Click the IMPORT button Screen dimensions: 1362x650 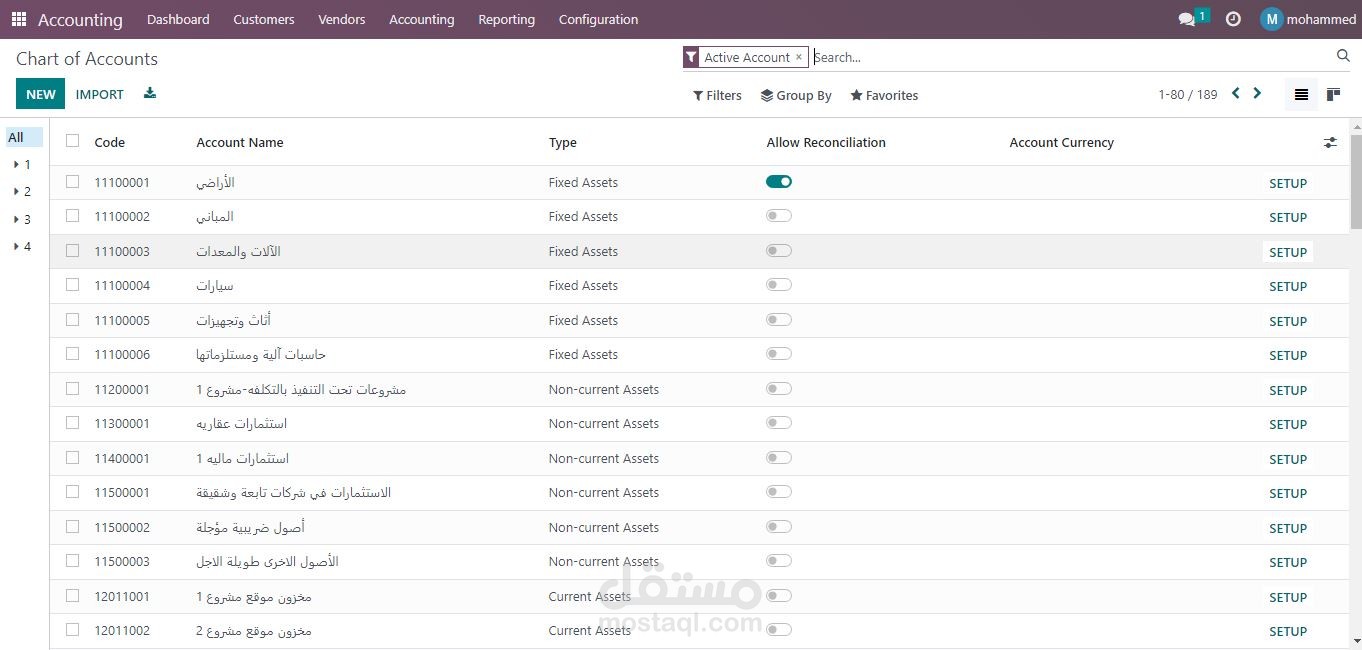click(100, 94)
